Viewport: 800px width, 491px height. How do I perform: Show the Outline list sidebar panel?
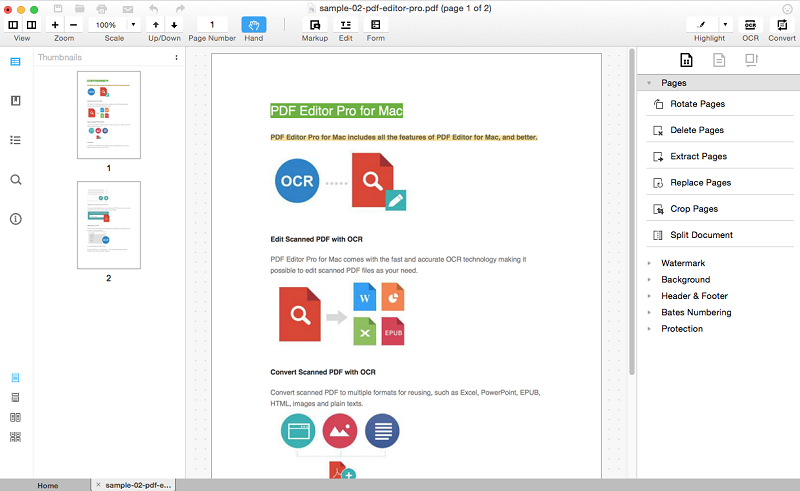pyautogui.click(x=15, y=140)
